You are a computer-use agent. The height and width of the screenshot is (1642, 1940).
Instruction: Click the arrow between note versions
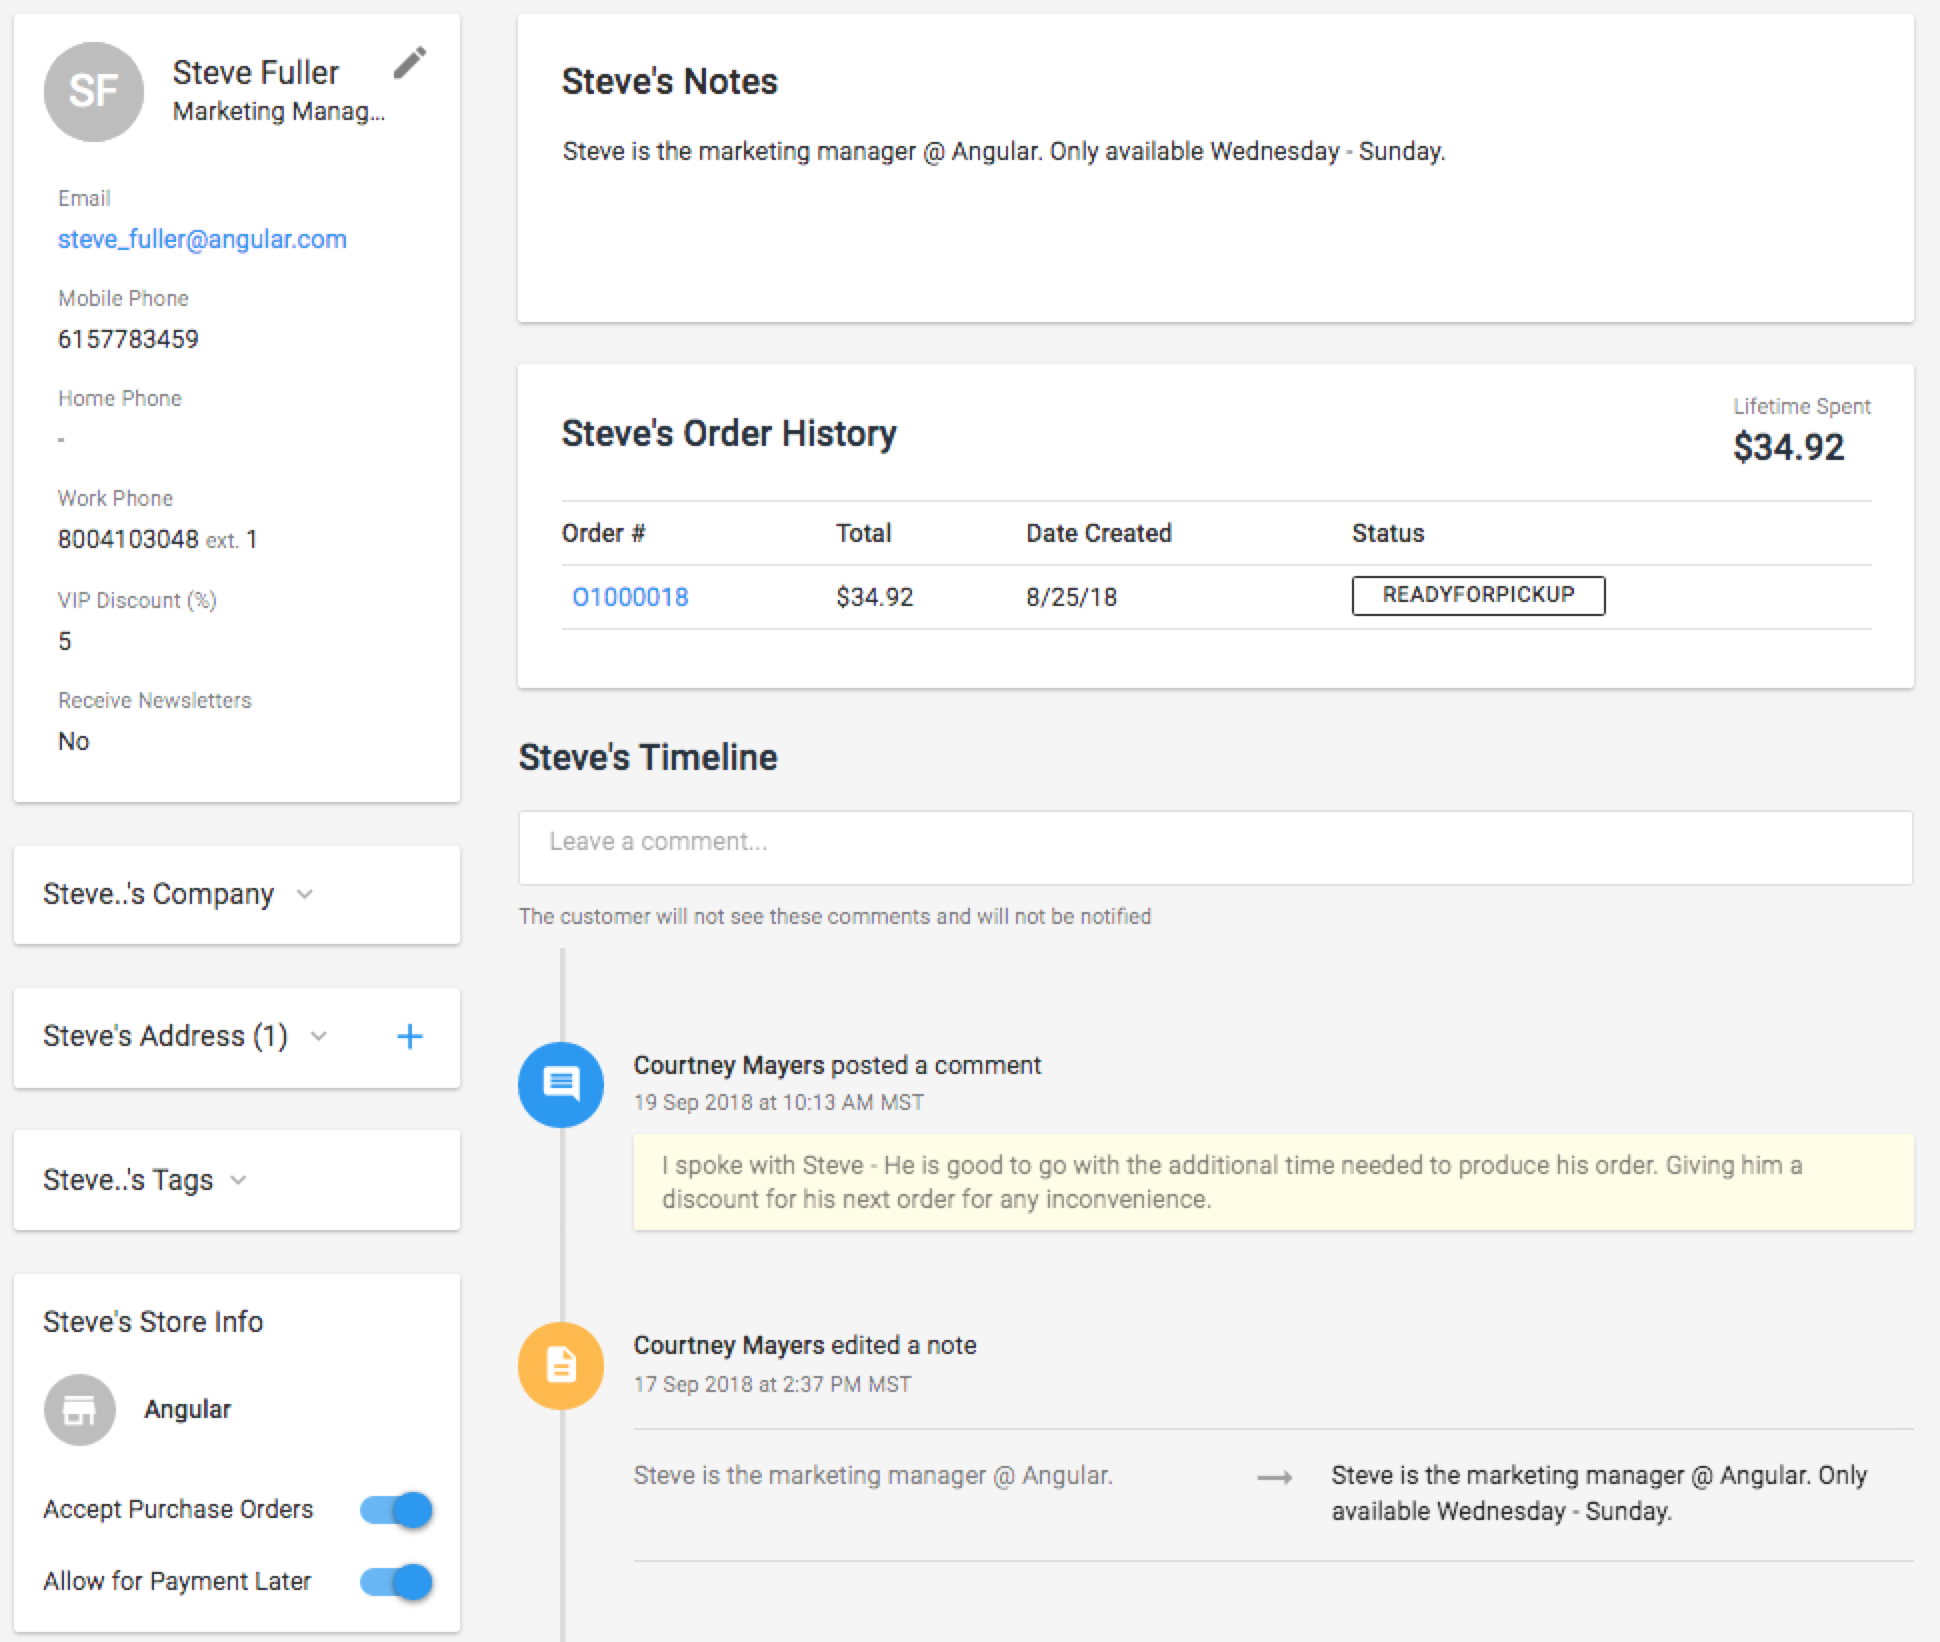[x=1274, y=1478]
